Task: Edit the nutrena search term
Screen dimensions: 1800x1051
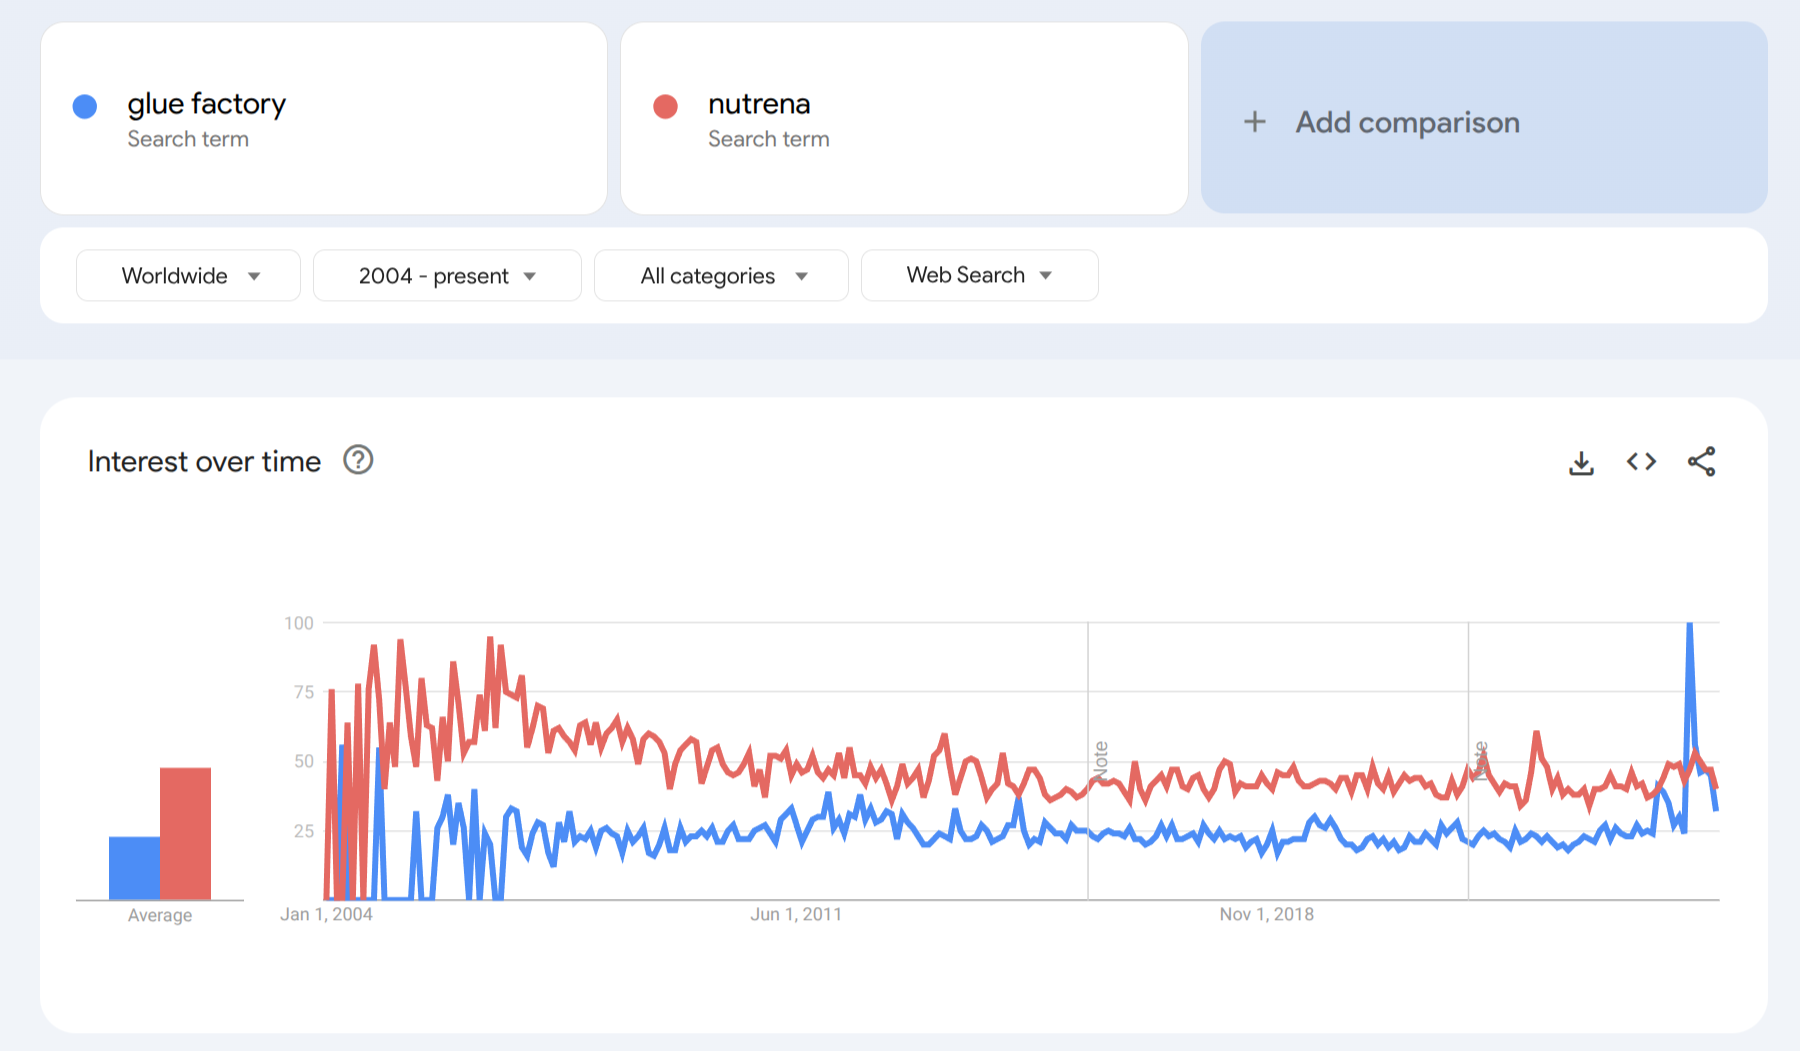Action: (x=759, y=104)
